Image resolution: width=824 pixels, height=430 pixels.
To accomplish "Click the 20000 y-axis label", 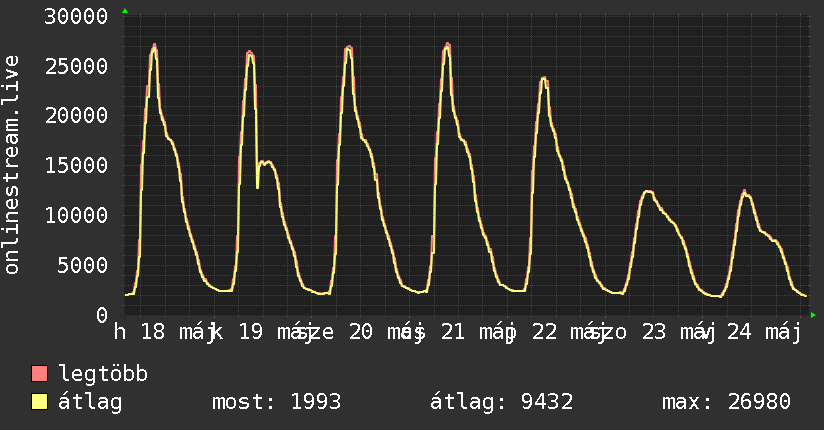I will pyautogui.click(x=76, y=116).
